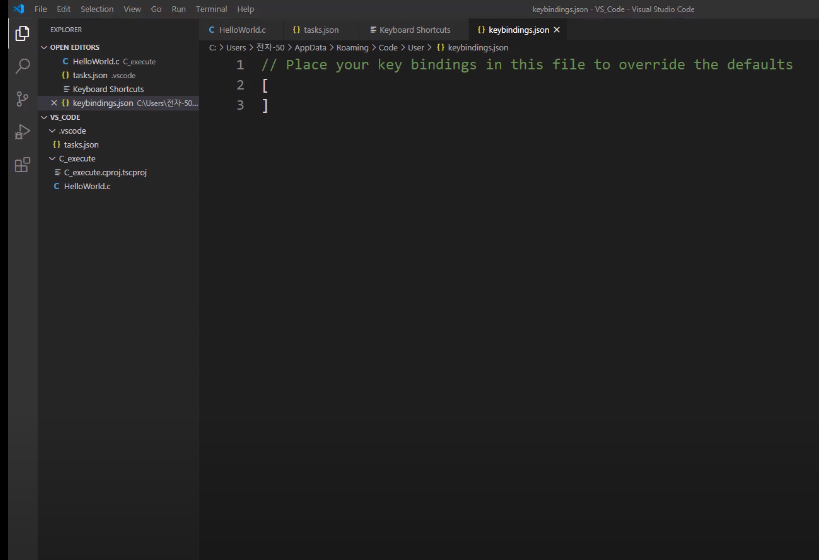Click the list icon on Keyboard Shortcuts tab

click(x=373, y=30)
